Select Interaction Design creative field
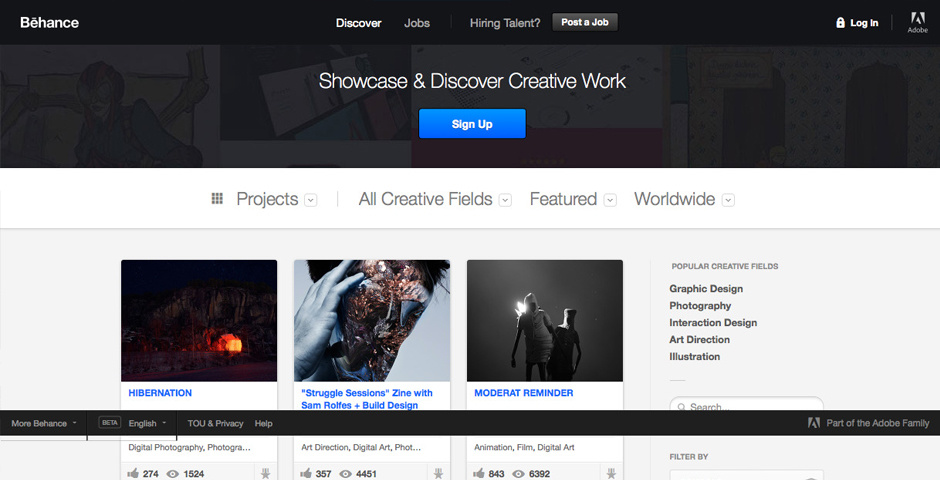This screenshot has width=940, height=480. [713, 322]
